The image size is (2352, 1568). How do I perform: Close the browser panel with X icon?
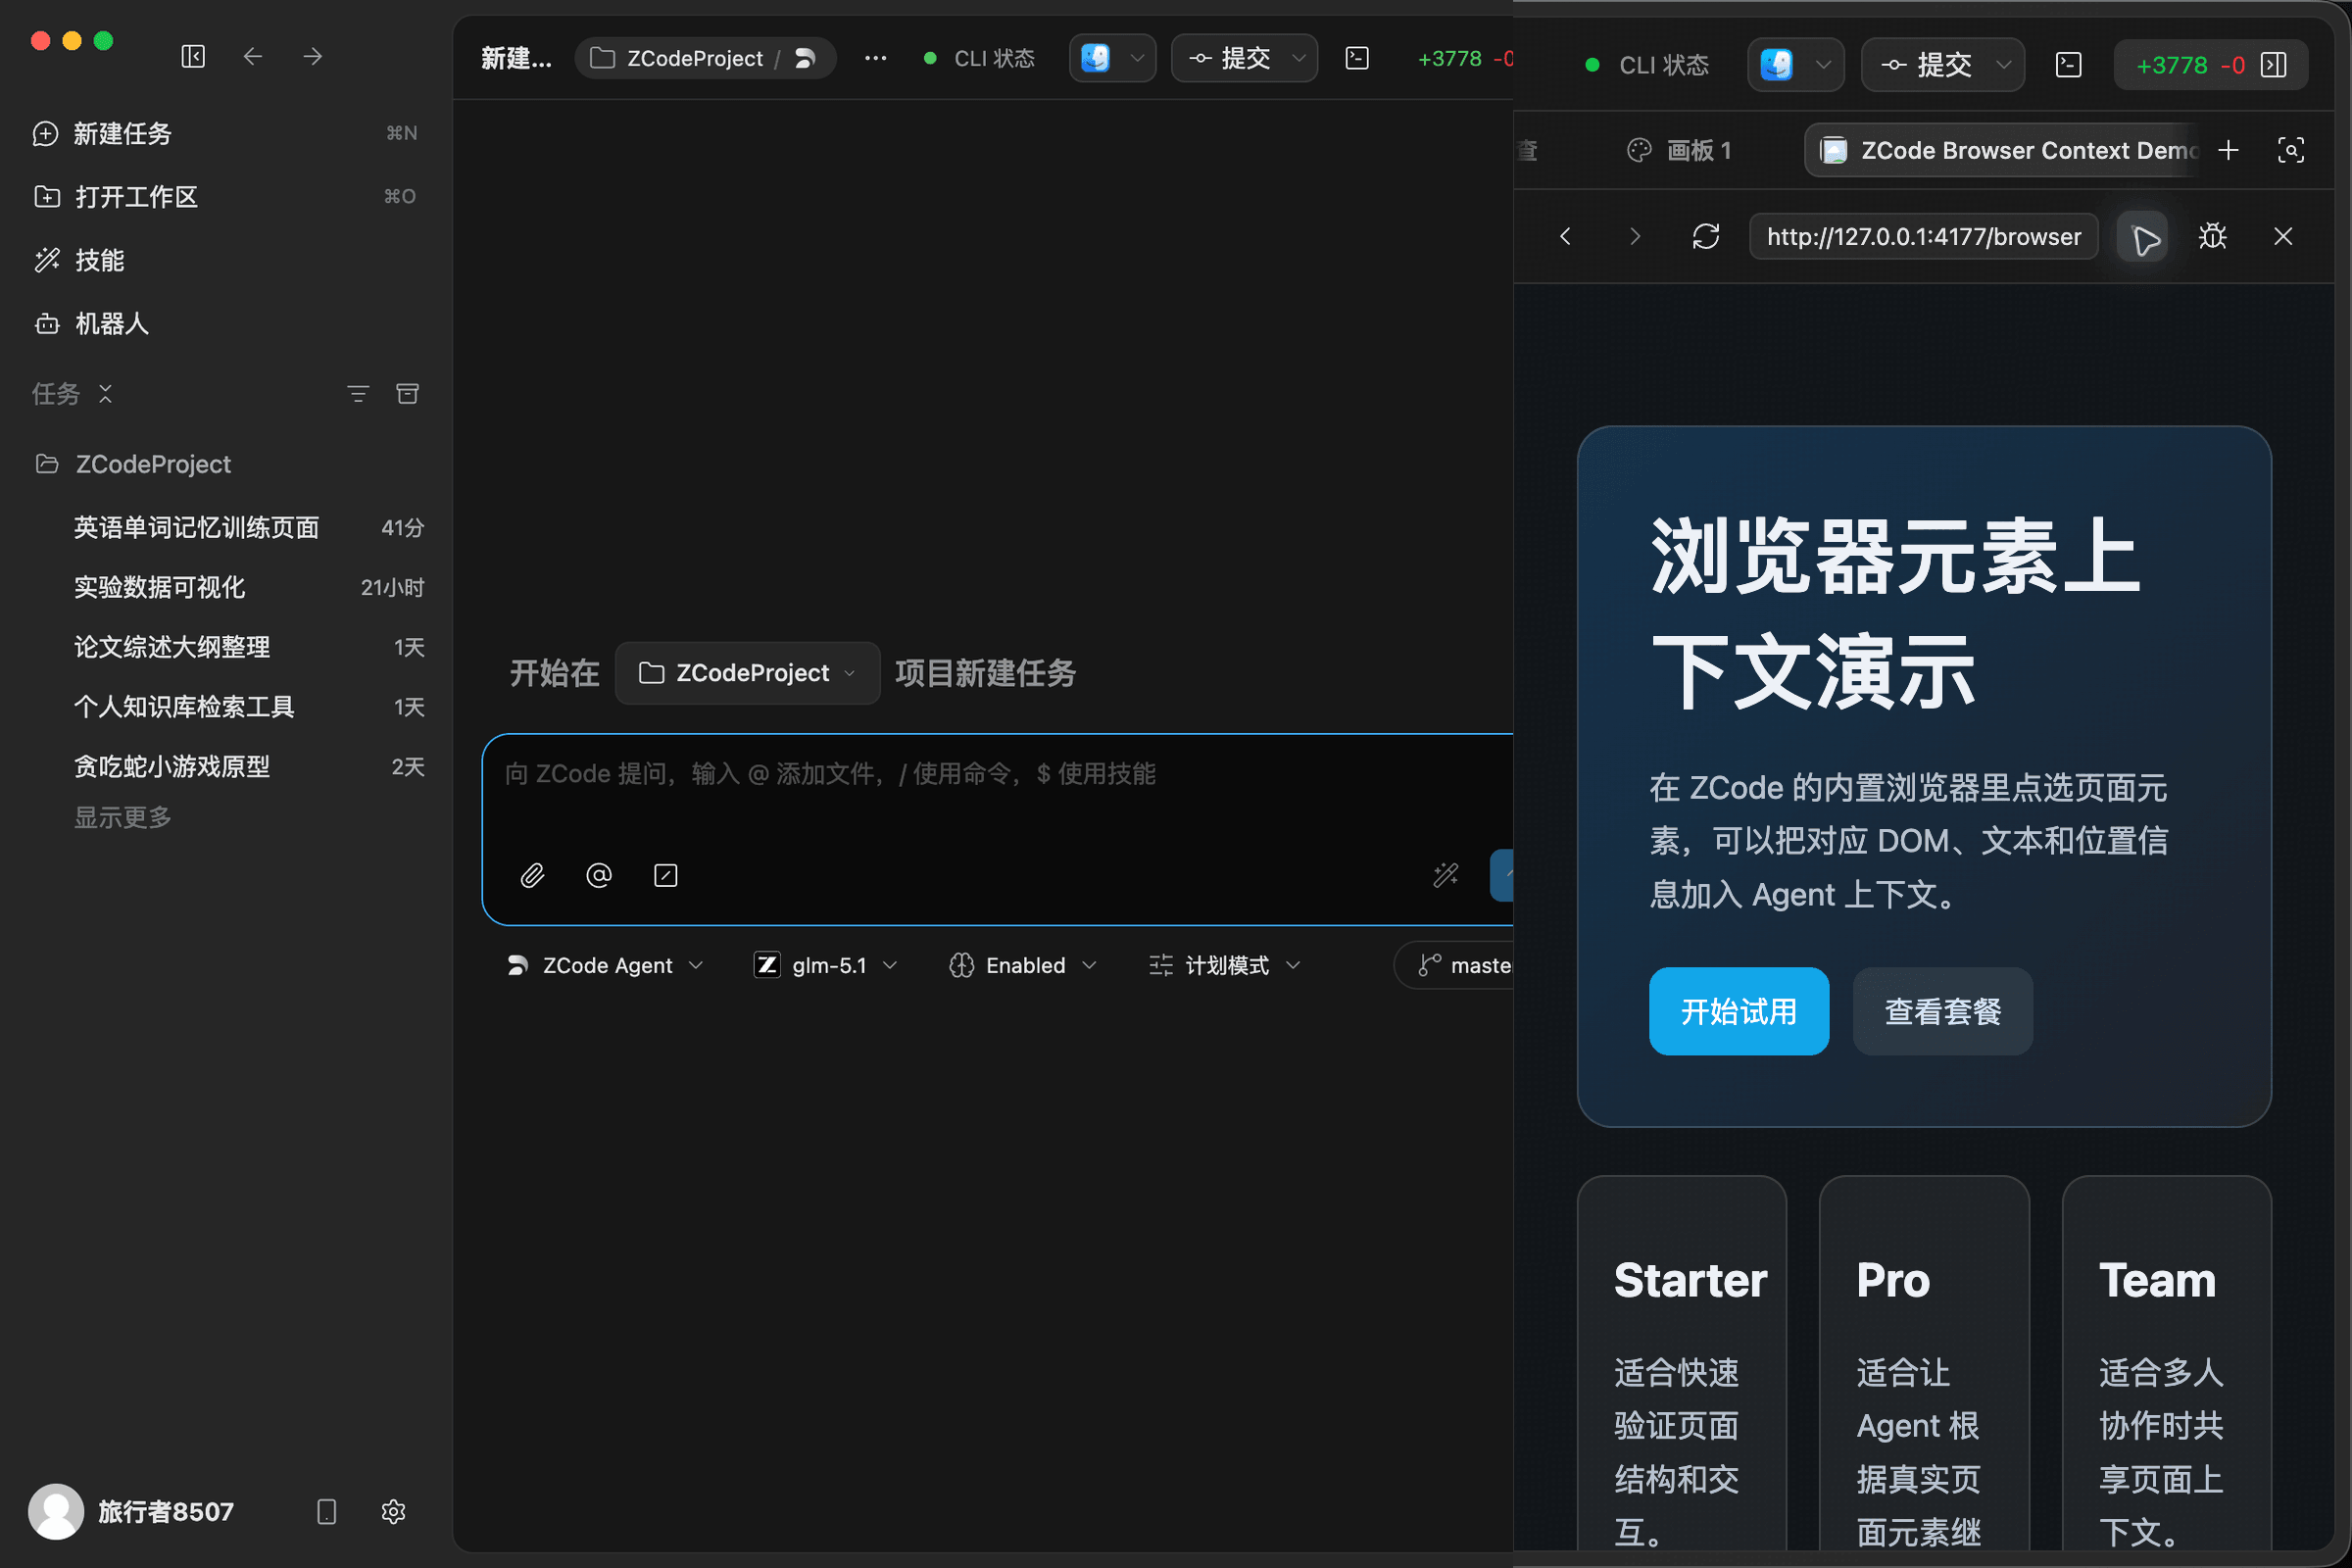2283,236
